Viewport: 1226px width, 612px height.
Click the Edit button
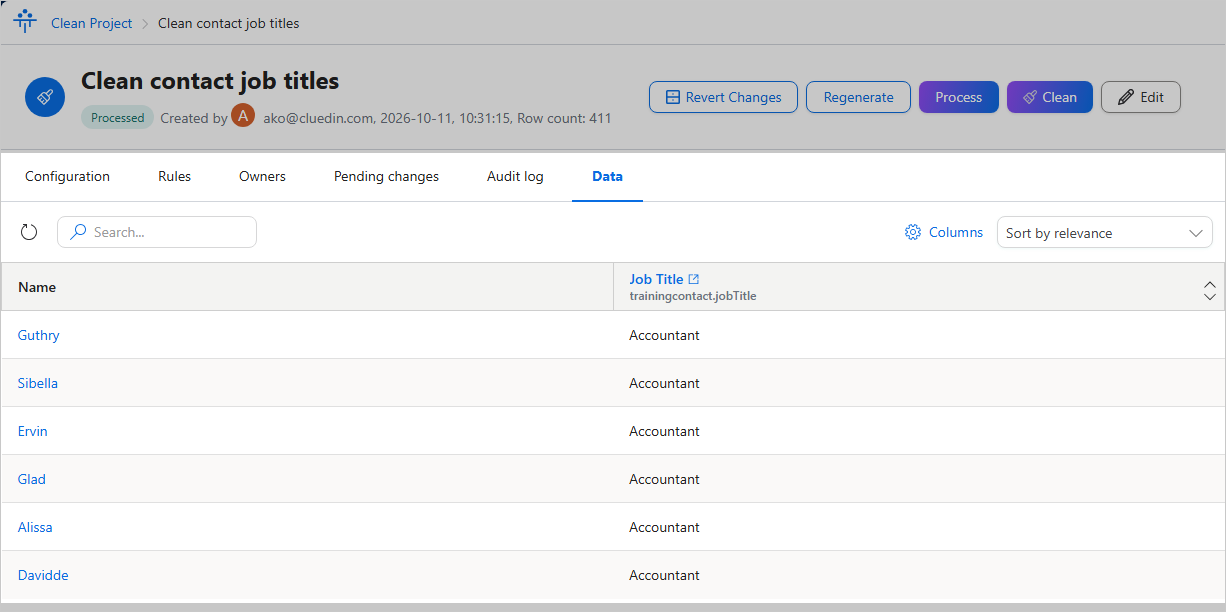(1141, 97)
